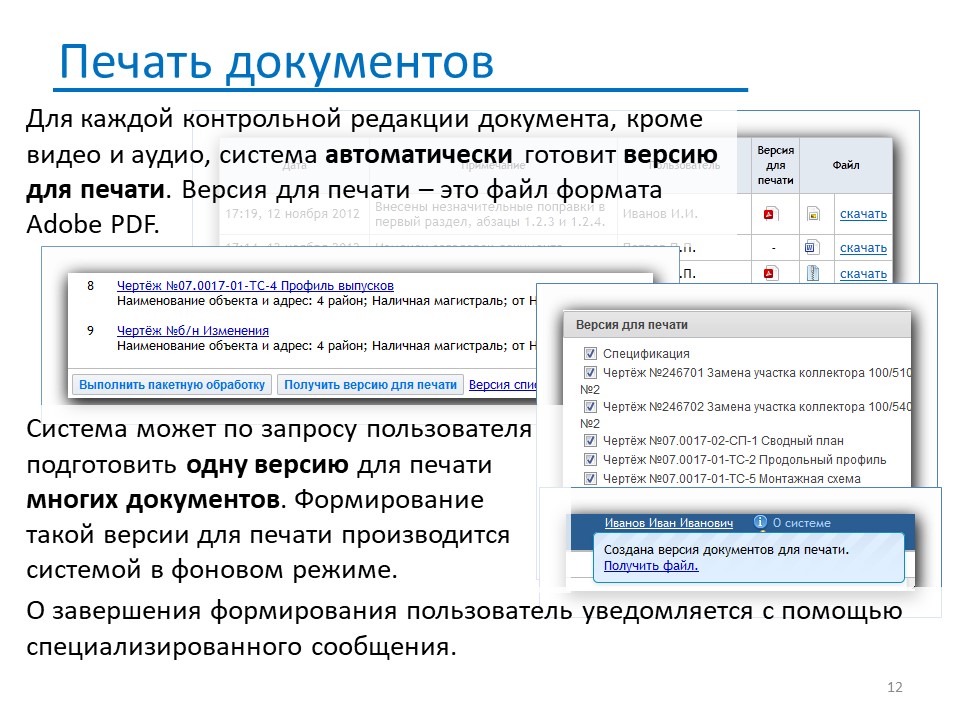The width and height of the screenshot is (960, 720).
Task: Click the Word document file icon
Action: (811, 247)
